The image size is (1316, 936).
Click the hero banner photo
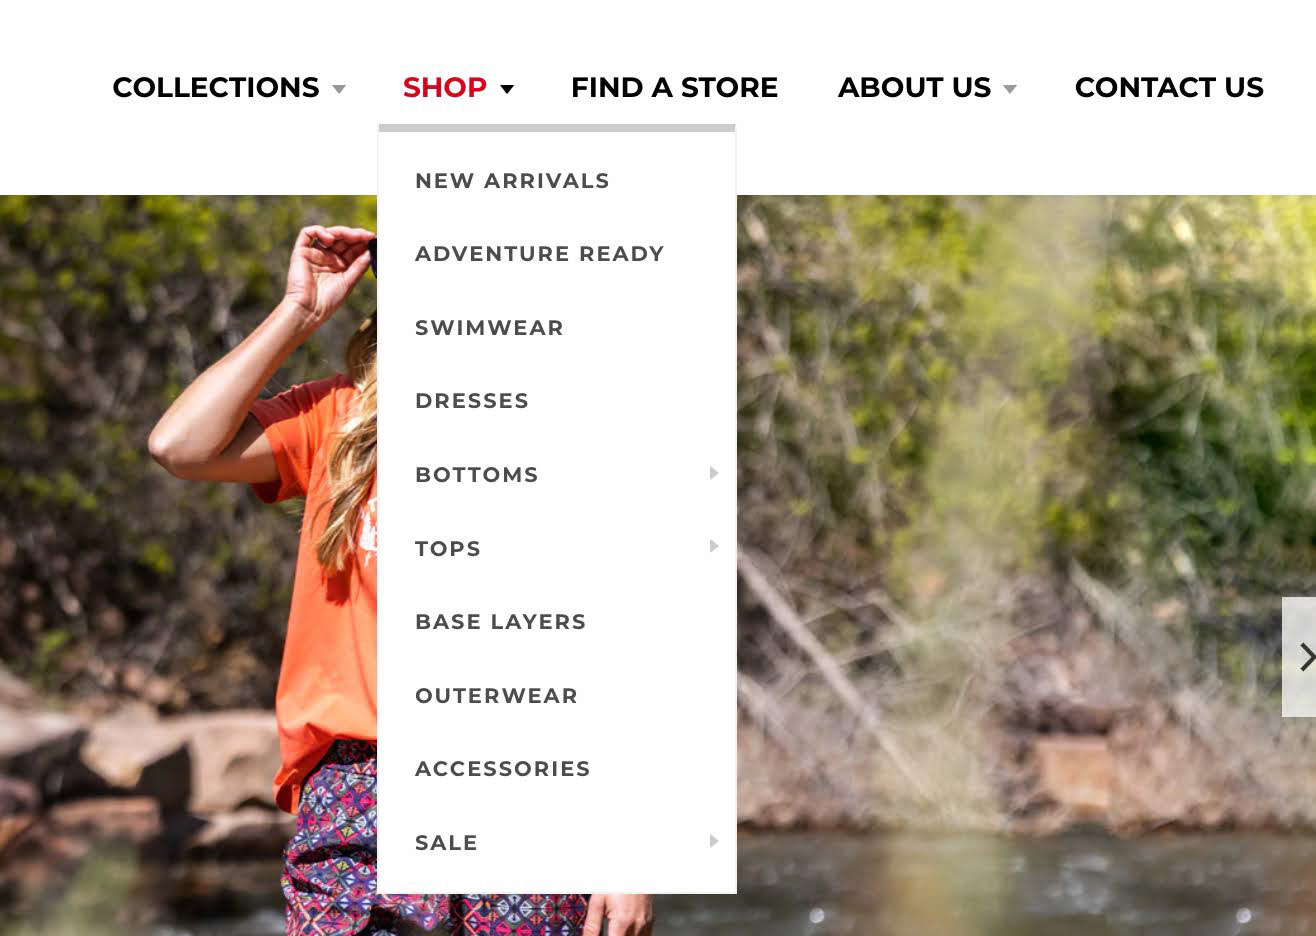coord(1000,500)
